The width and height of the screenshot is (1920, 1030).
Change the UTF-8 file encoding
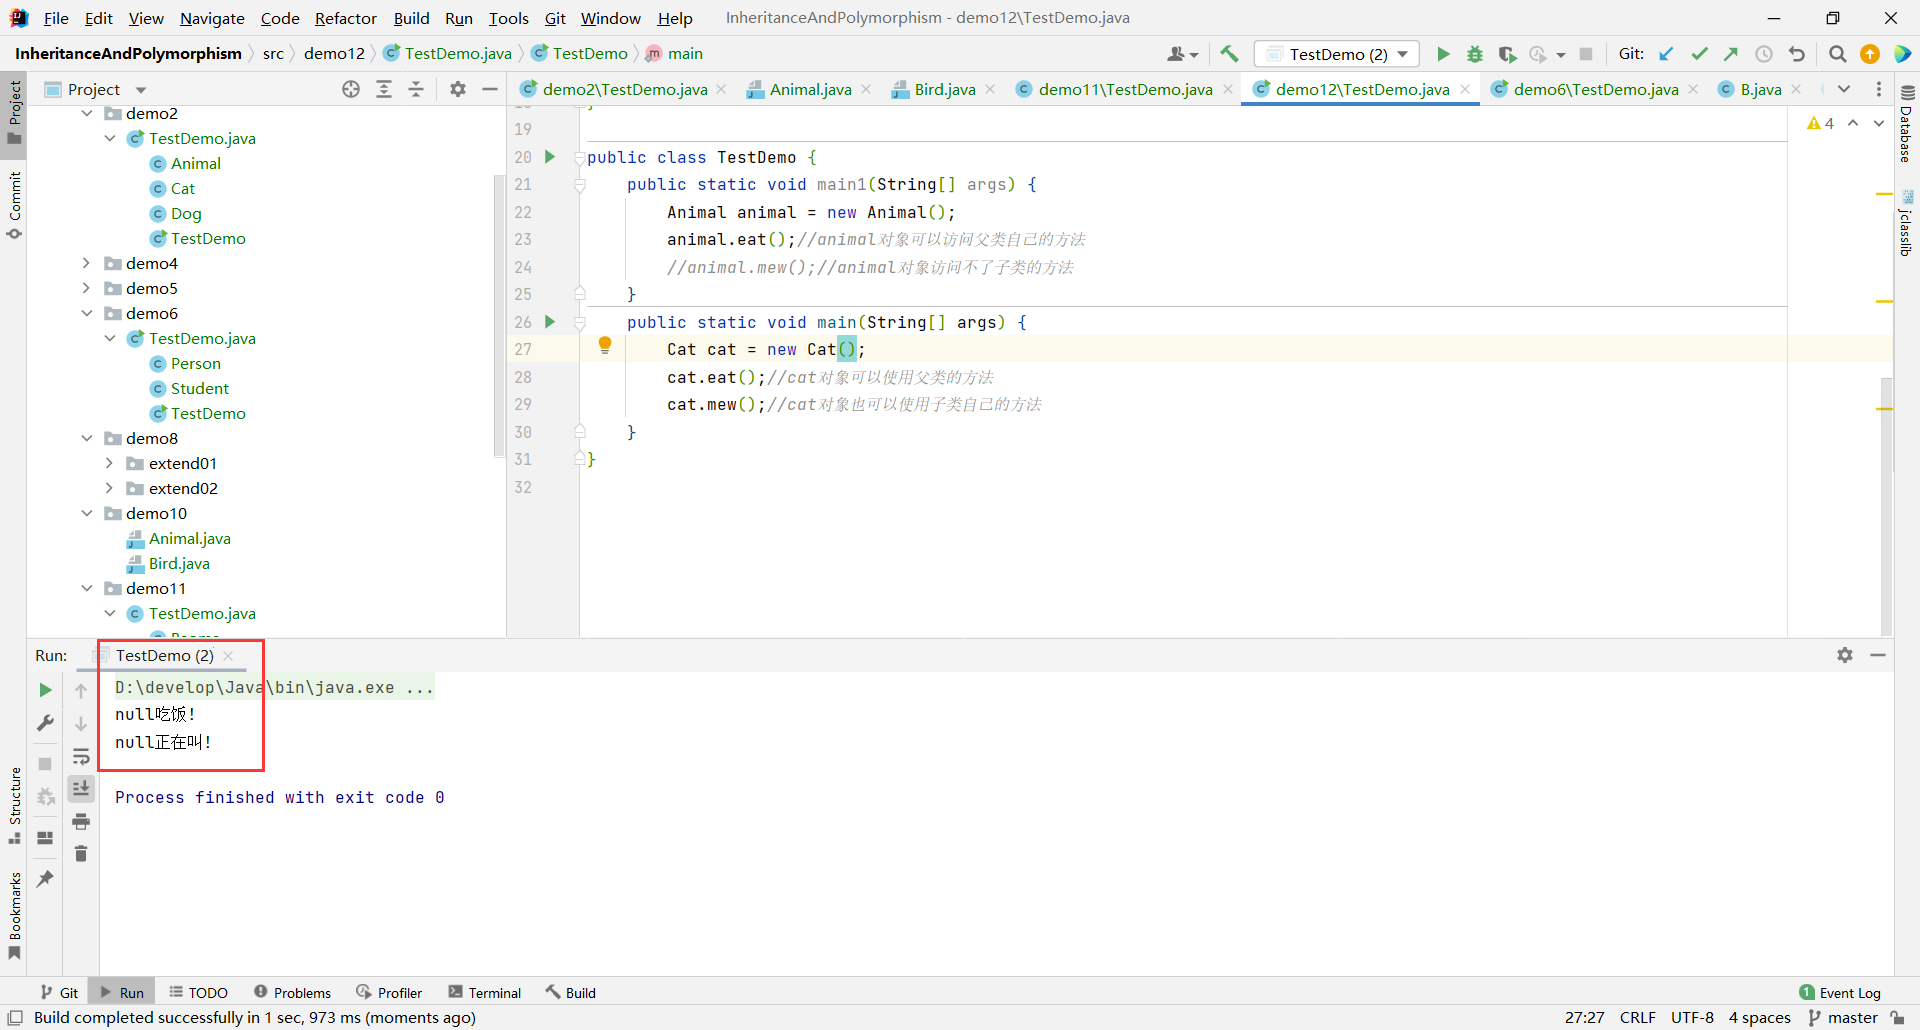coord(1692,1018)
